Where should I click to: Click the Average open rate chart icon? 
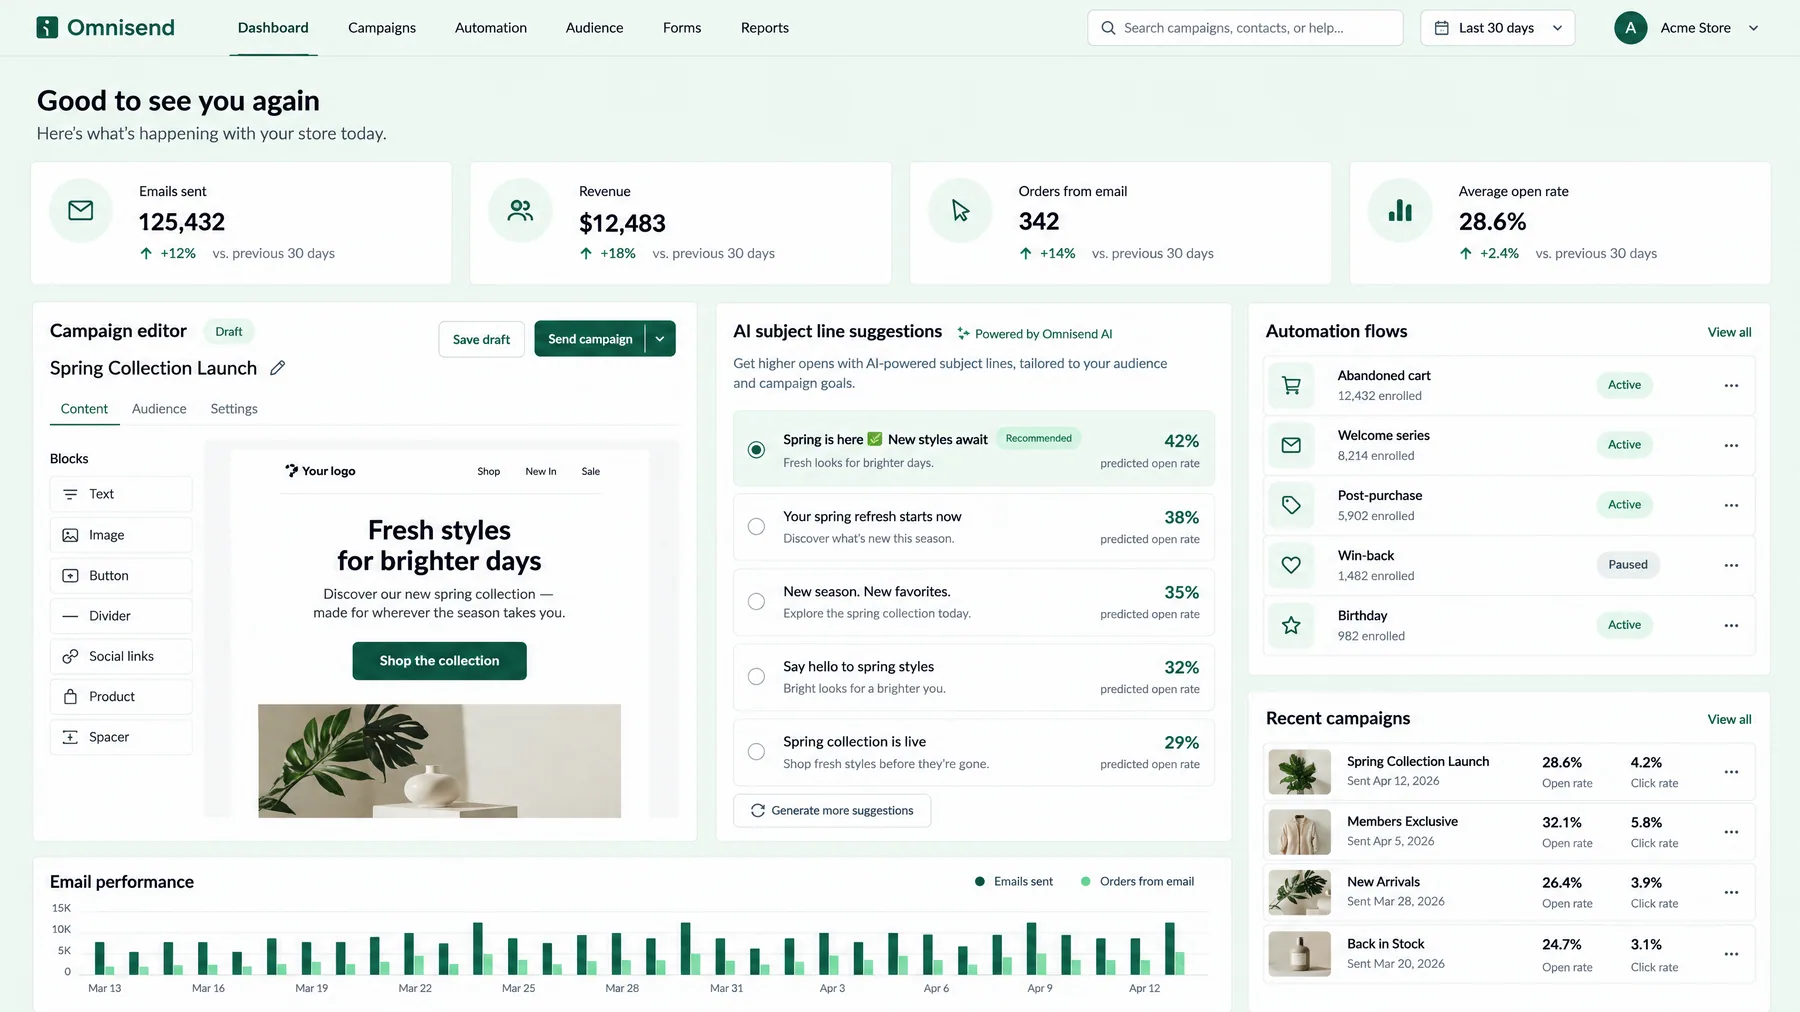coord(1400,210)
